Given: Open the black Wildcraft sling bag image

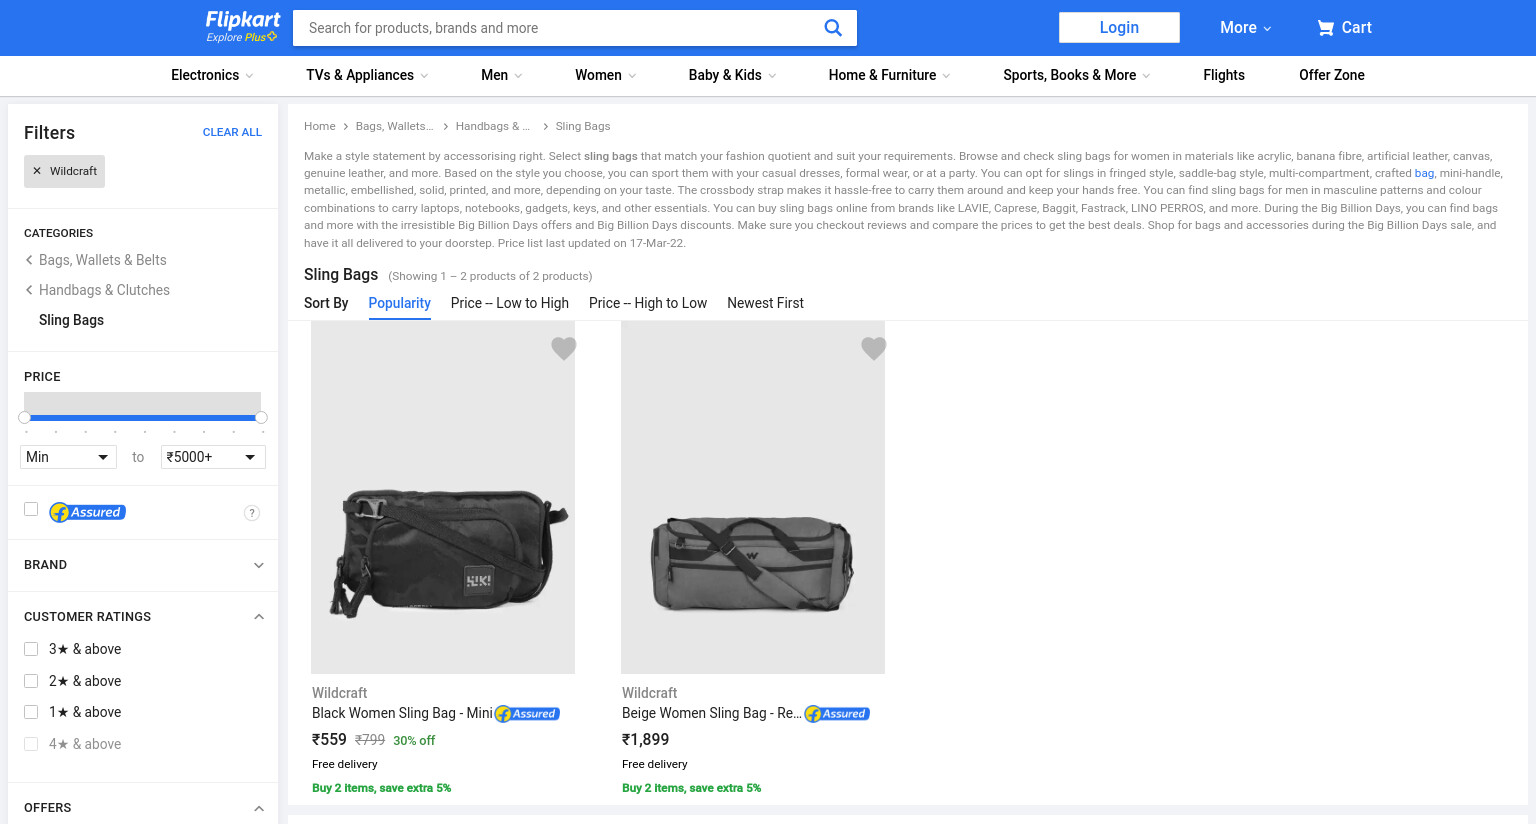Looking at the screenshot, I should pyautogui.click(x=443, y=497).
